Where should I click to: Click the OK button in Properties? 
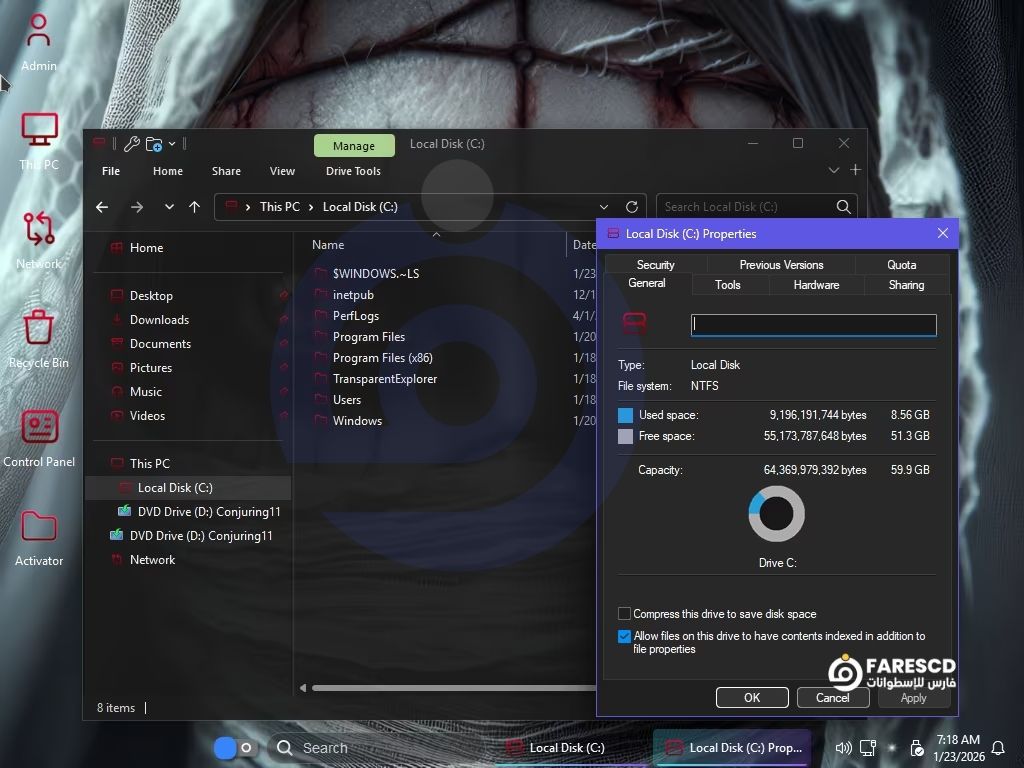(x=752, y=698)
